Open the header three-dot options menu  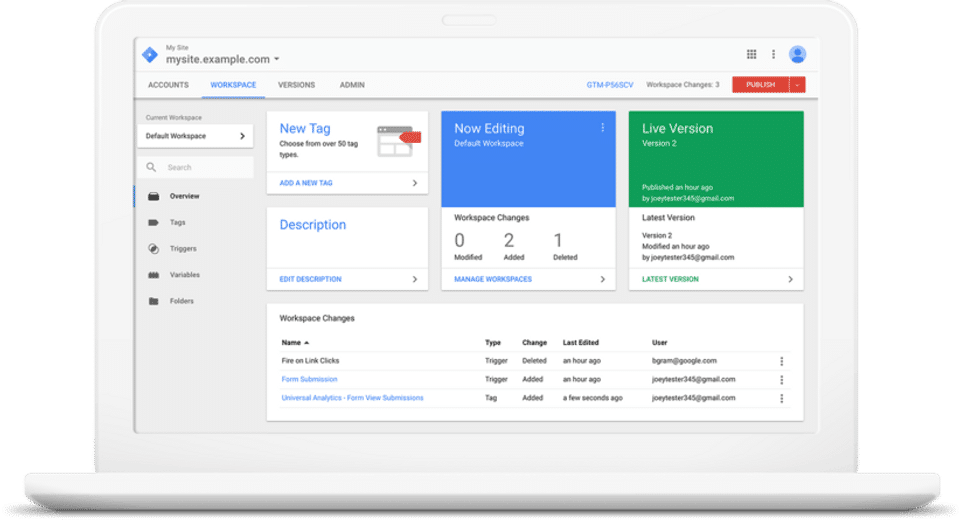[773, 55]
